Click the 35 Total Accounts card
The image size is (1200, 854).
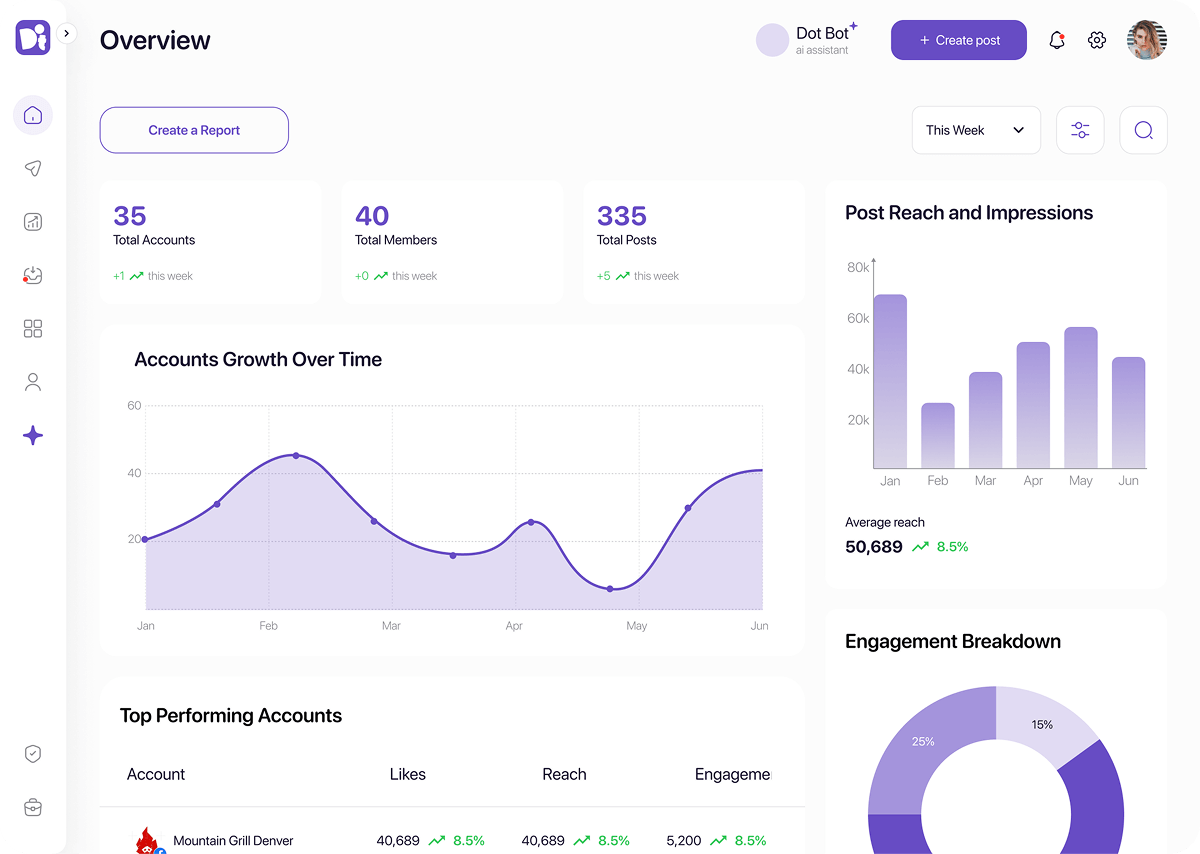click(211, 242)
